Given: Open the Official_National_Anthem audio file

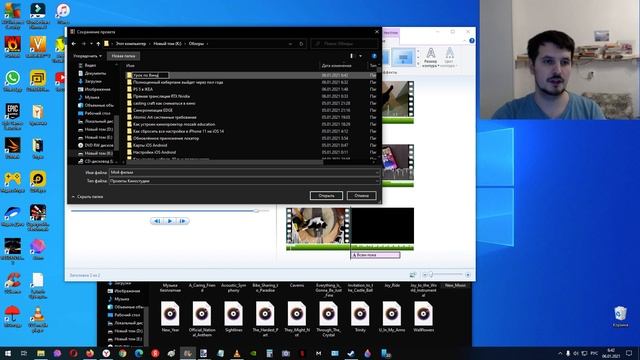Looking at the screenshot, I should (202, 319).
